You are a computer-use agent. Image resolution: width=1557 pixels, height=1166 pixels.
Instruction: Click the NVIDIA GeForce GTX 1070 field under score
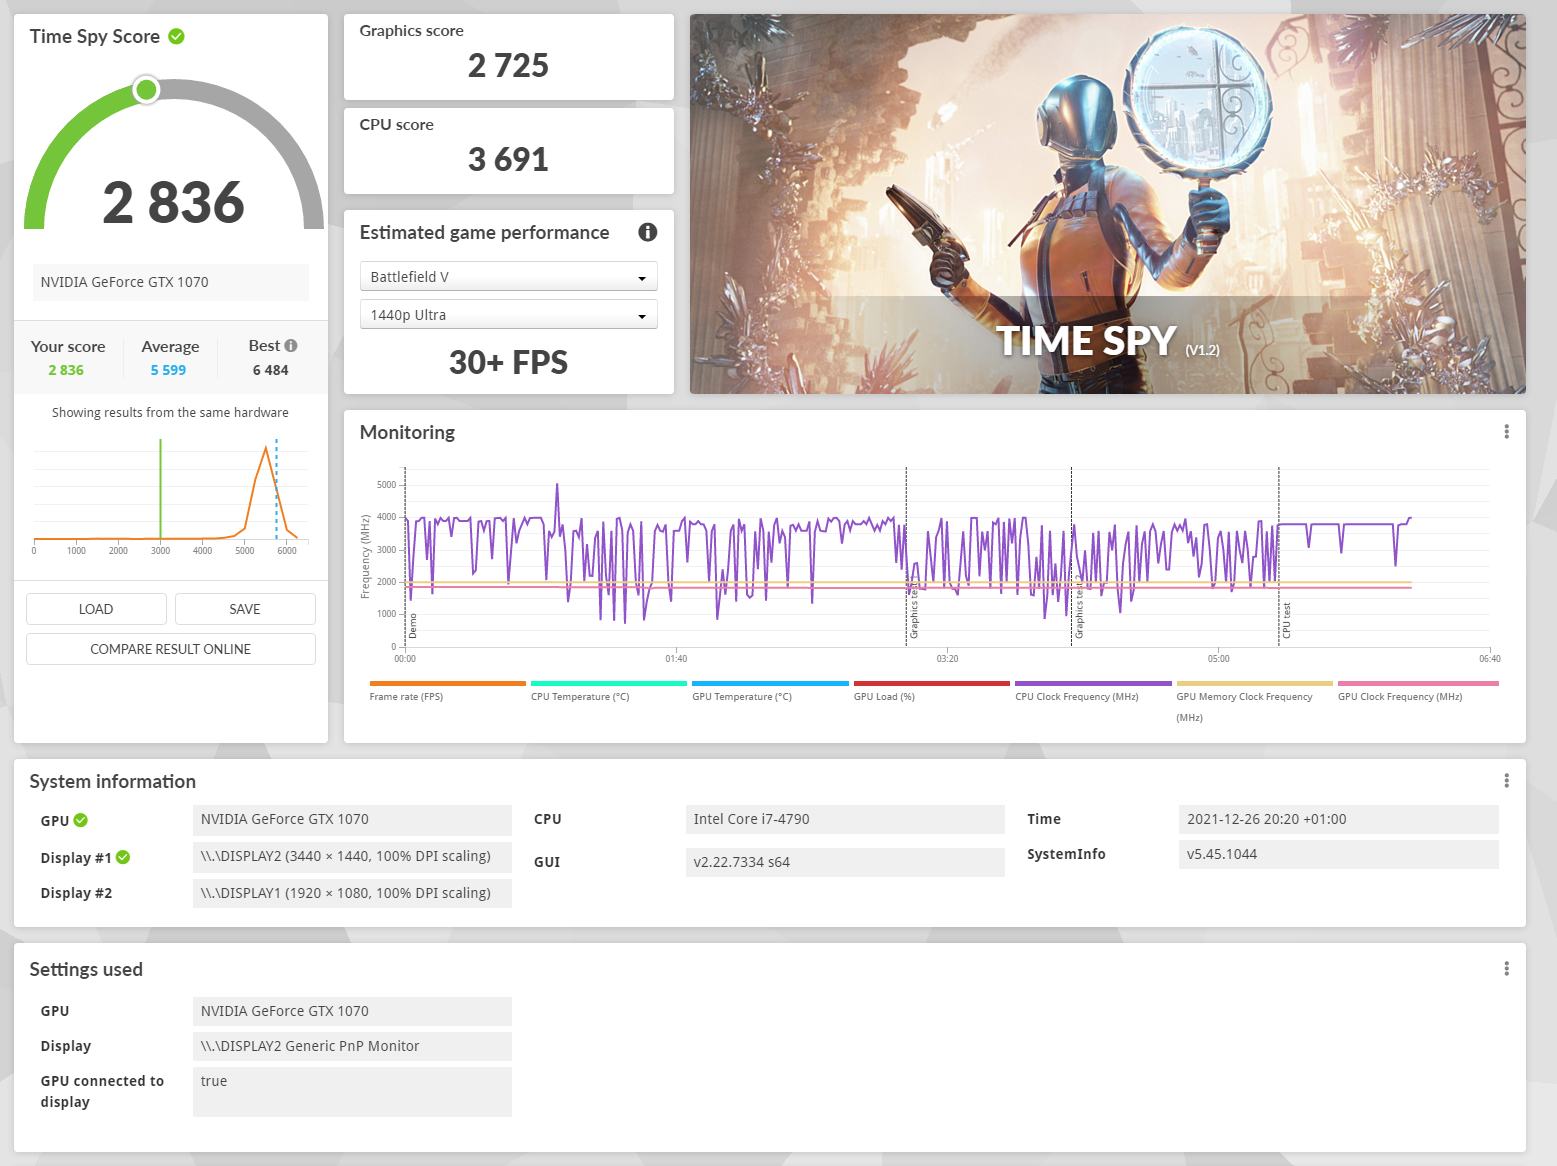(171, 282)
